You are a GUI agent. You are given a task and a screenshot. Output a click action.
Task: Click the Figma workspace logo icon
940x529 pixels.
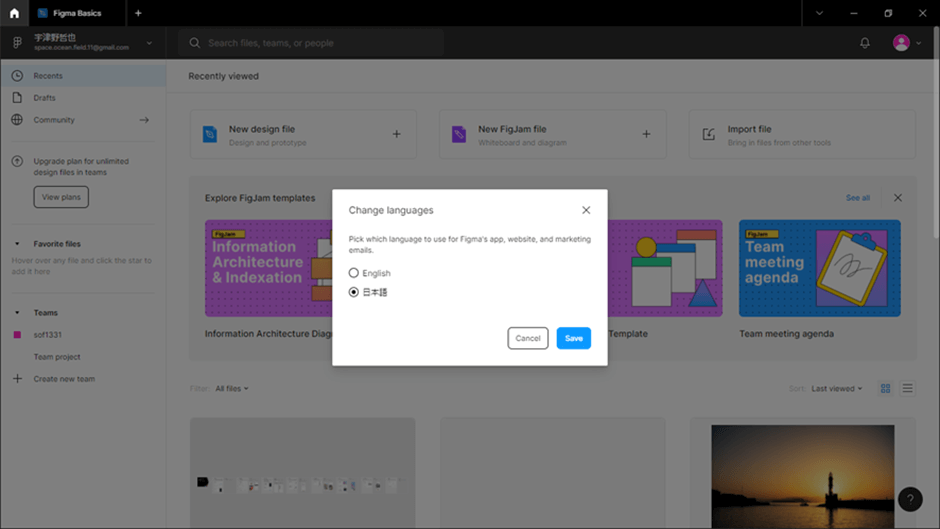[17, 43]
